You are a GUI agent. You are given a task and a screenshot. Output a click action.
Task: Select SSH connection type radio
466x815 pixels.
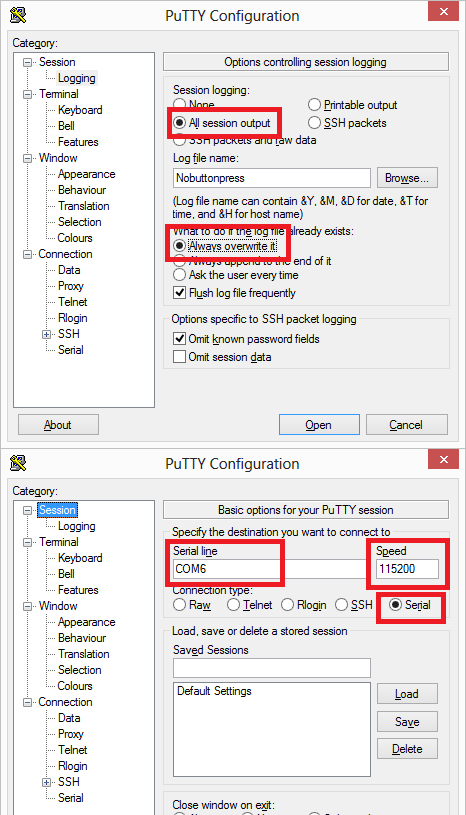coord(341,605)
